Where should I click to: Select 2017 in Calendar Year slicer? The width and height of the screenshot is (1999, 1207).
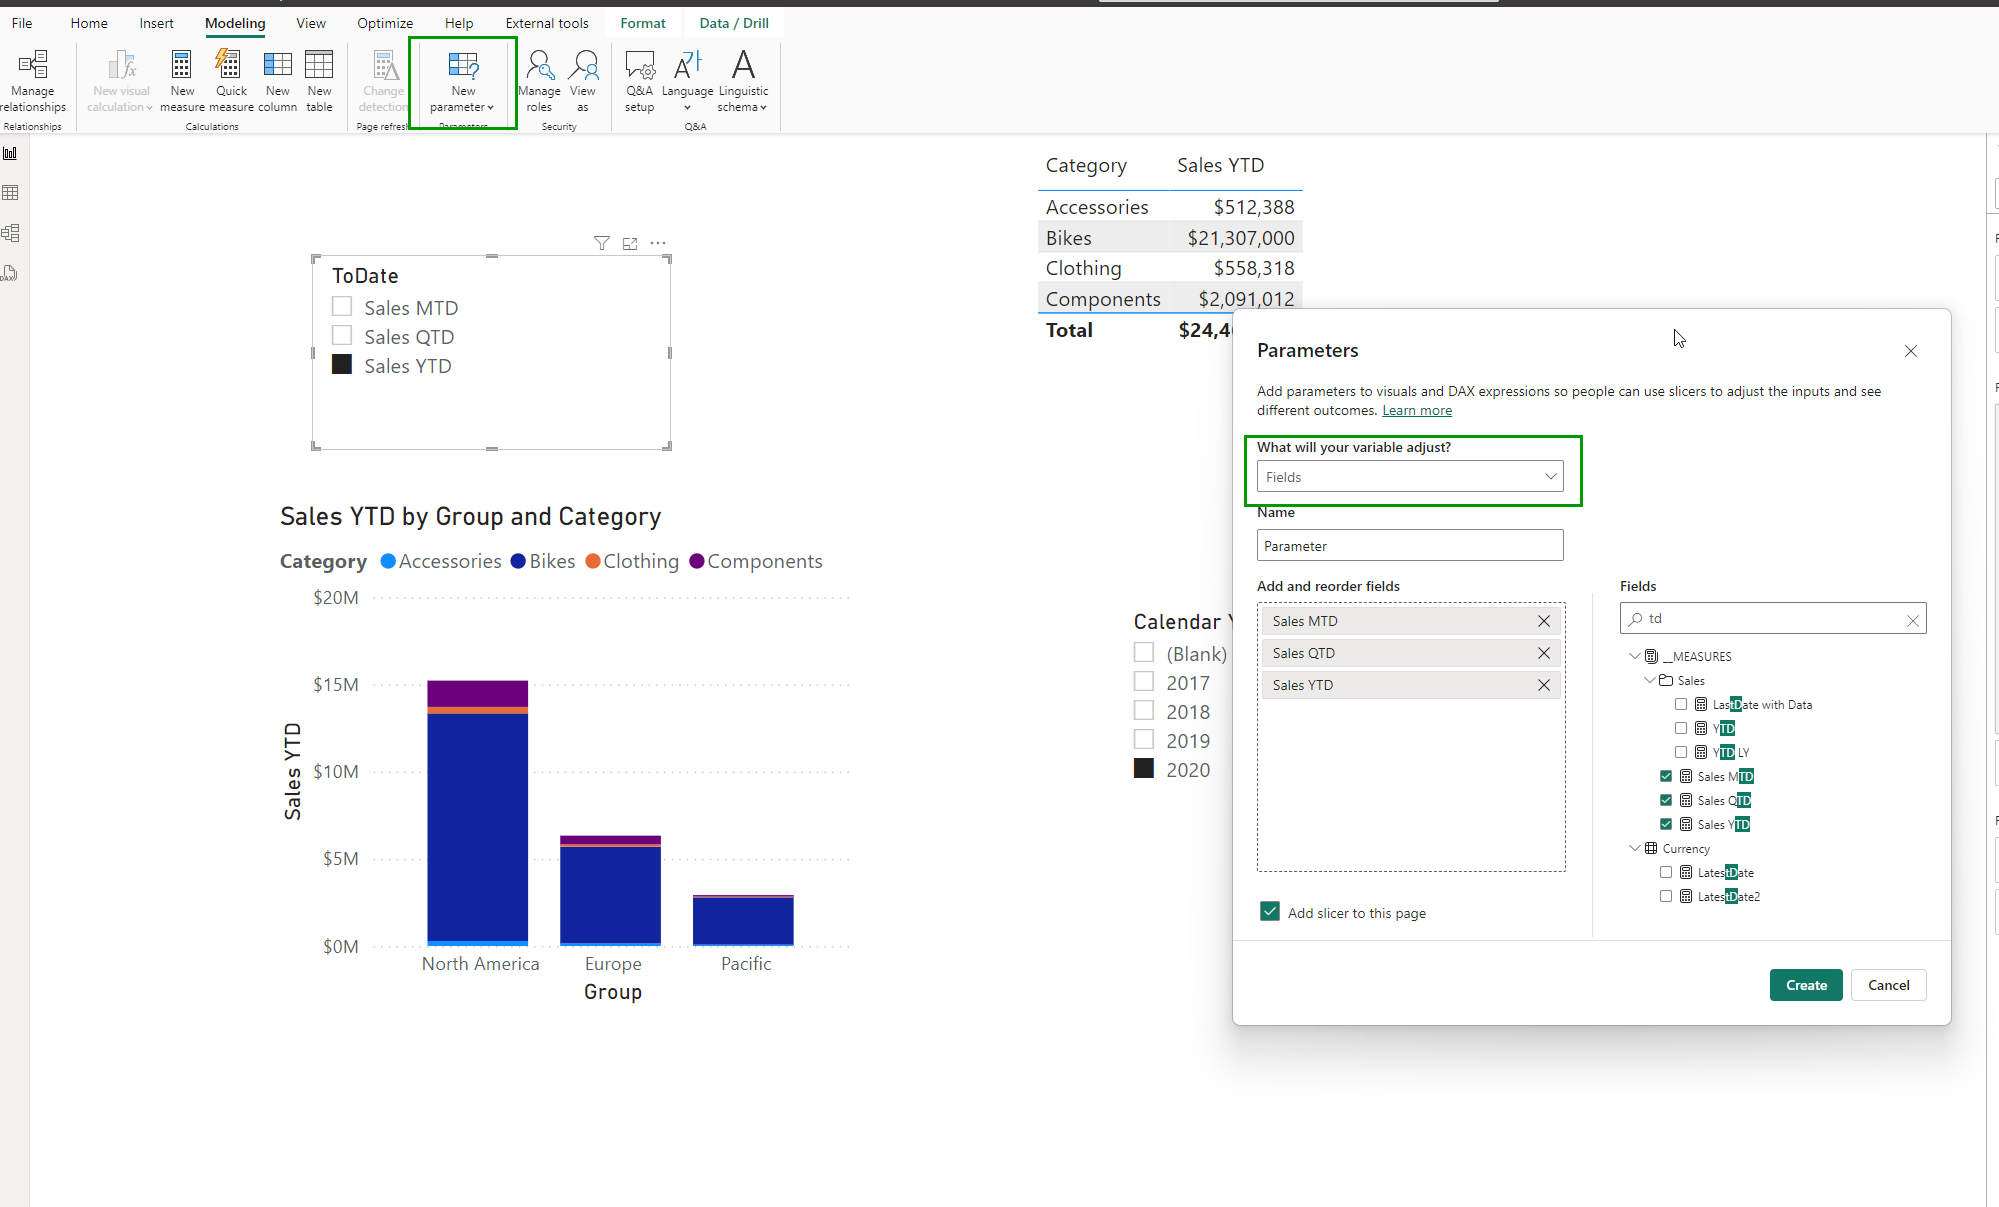coord(1144,681)
